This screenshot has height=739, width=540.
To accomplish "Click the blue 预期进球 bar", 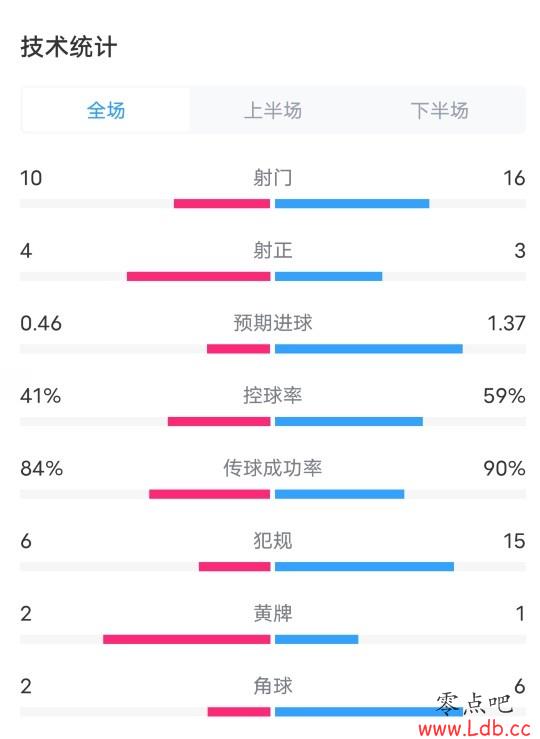I will point(369,349).
